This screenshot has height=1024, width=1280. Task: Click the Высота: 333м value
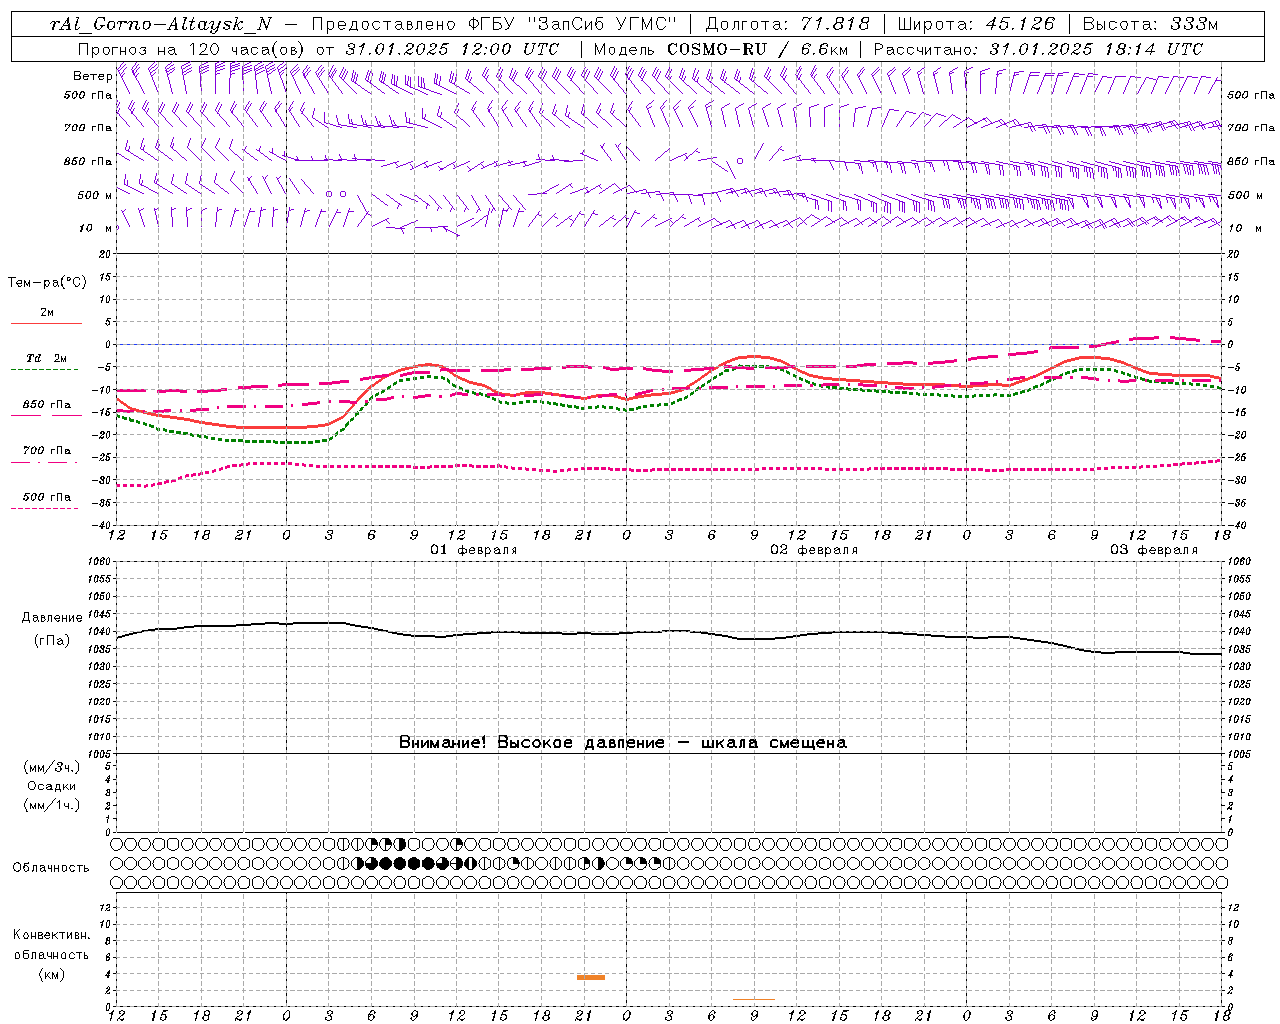1151,24
